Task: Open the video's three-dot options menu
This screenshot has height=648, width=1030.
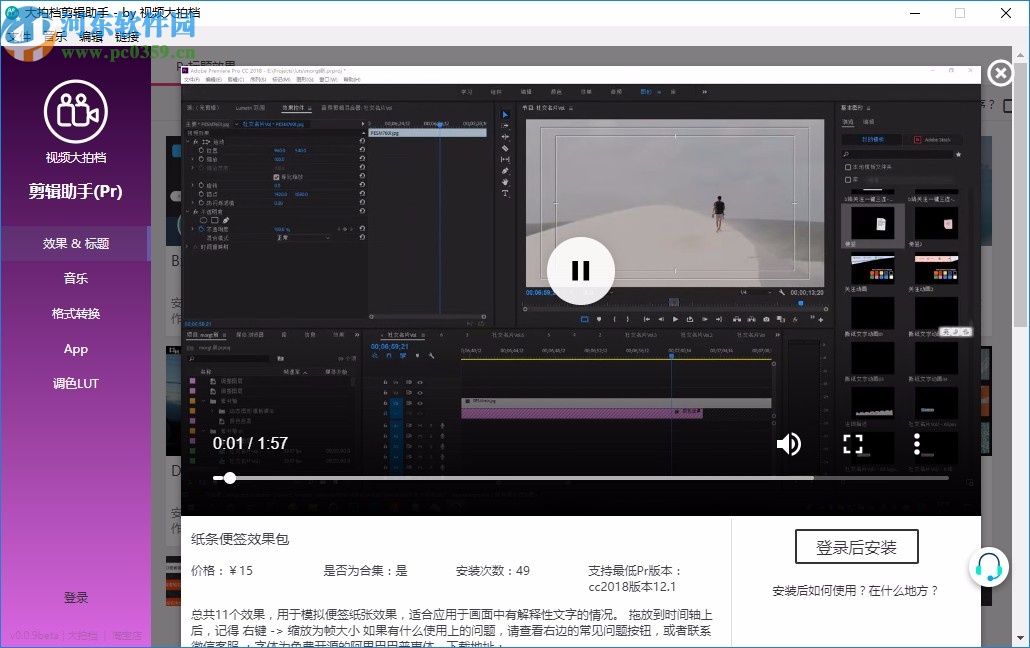Action: tap(916, 444)
